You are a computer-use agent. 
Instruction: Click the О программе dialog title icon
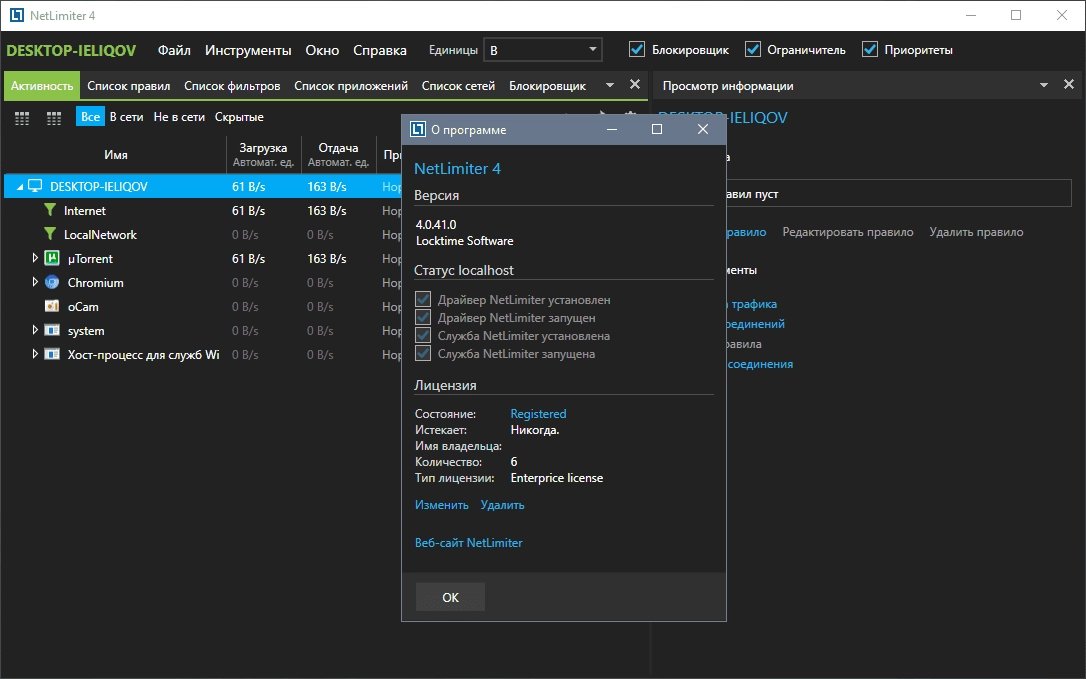(418, 130)
